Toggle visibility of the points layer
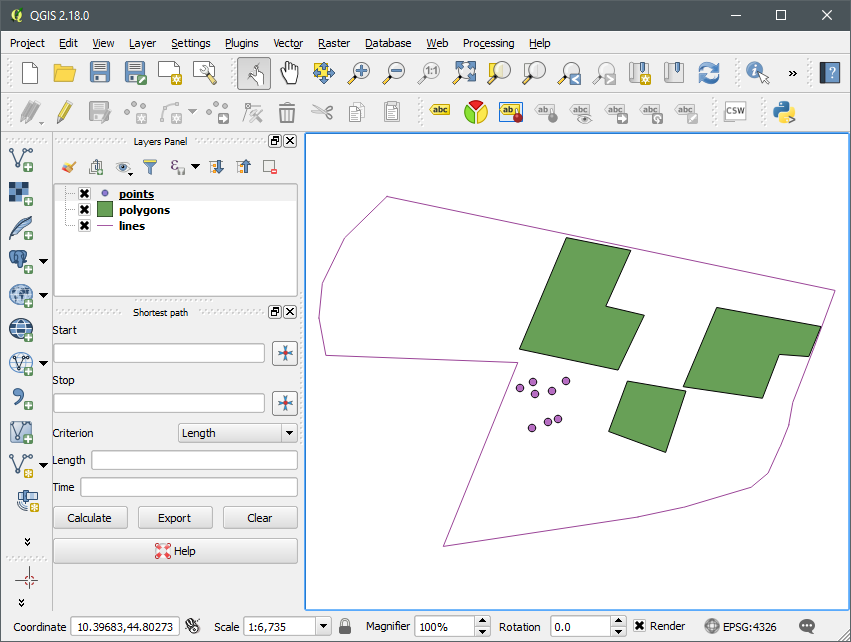Viewport: 851px width, 642px height. (85, 194)
